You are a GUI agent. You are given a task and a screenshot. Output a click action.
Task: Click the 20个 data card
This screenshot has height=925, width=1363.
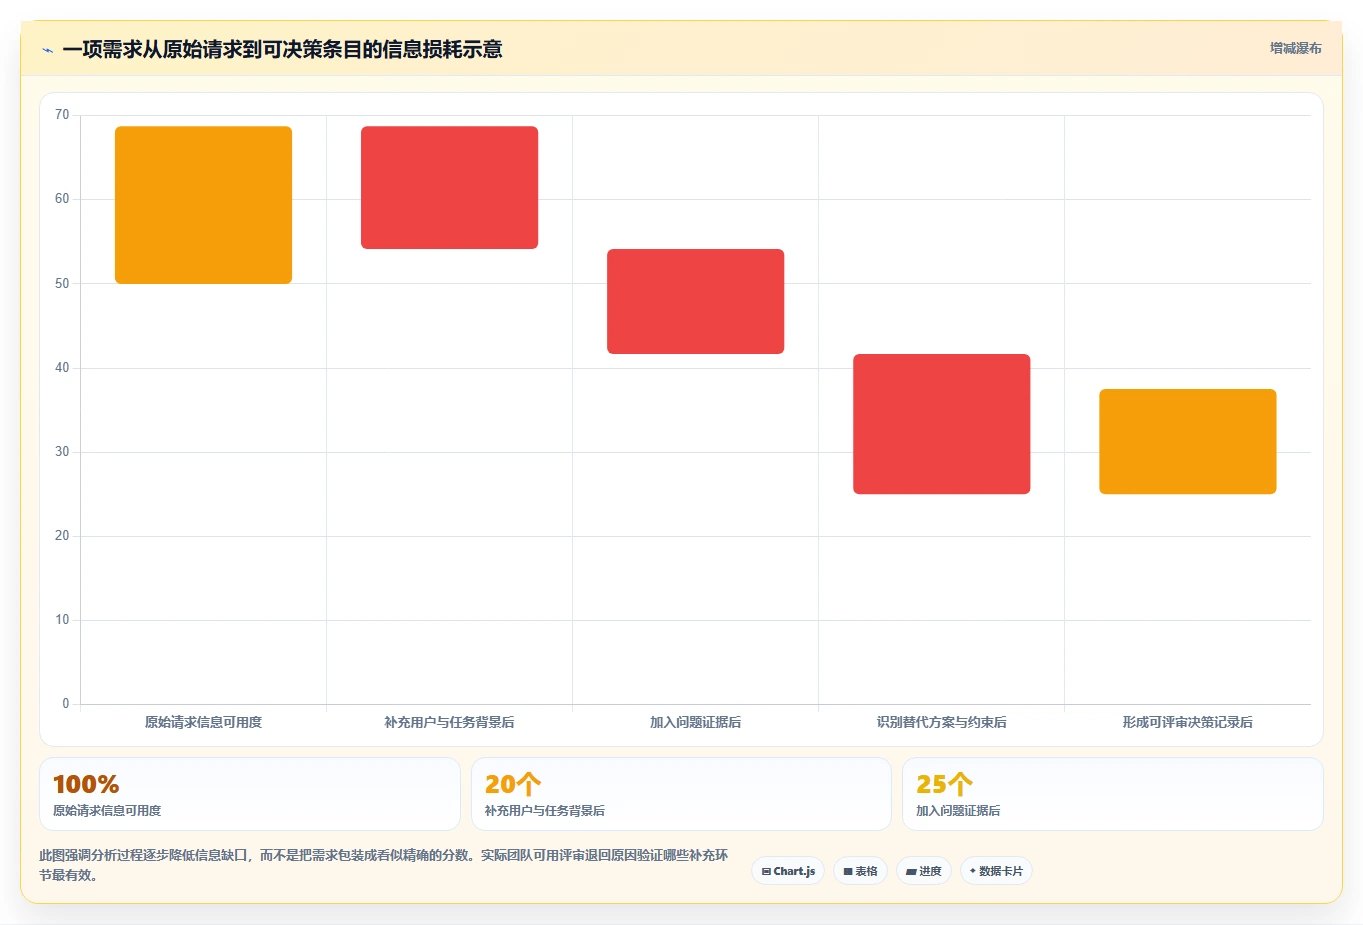click(681, 794)
